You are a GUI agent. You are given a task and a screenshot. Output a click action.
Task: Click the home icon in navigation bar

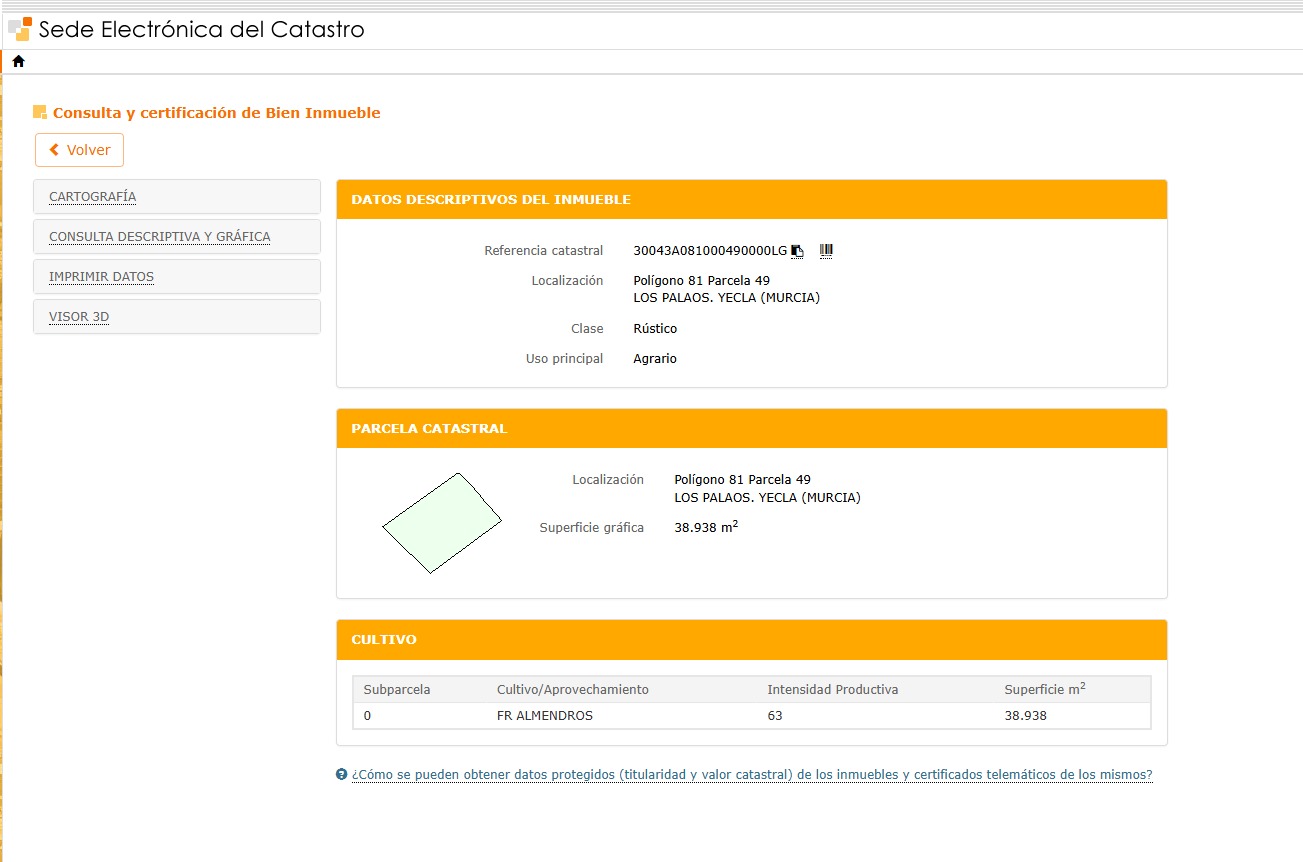[18, 61]
